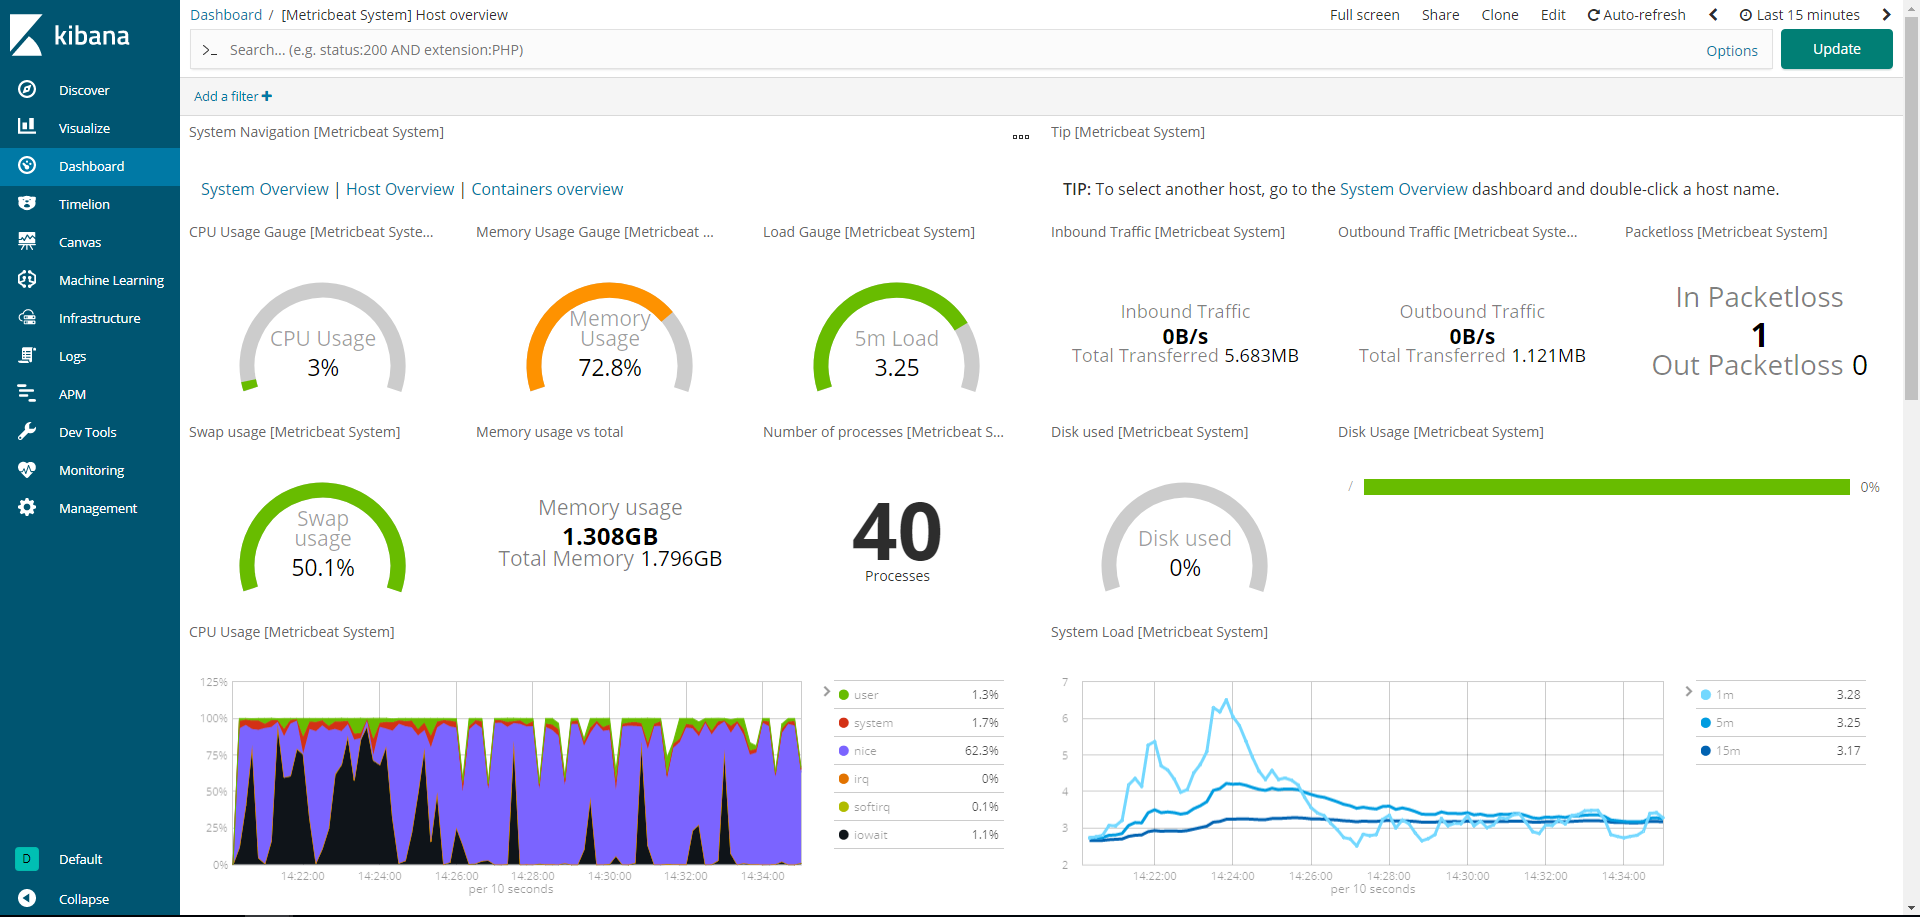Open APM icon in sidebar
The width and height of the screenshot is (1920, 917).
coord(27,393)
